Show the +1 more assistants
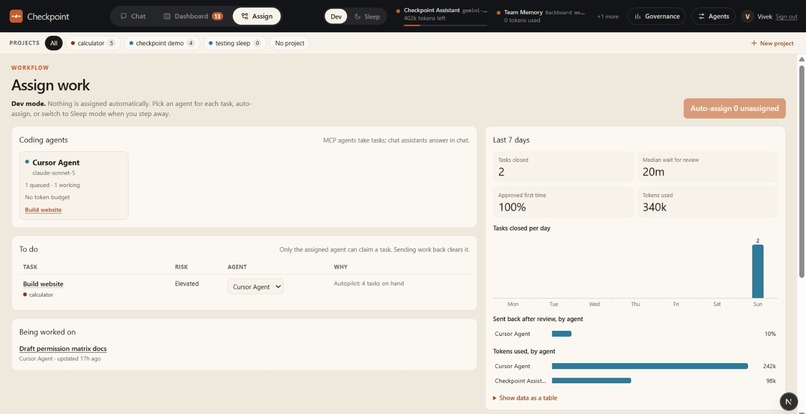806x414 pixels. 608,16
